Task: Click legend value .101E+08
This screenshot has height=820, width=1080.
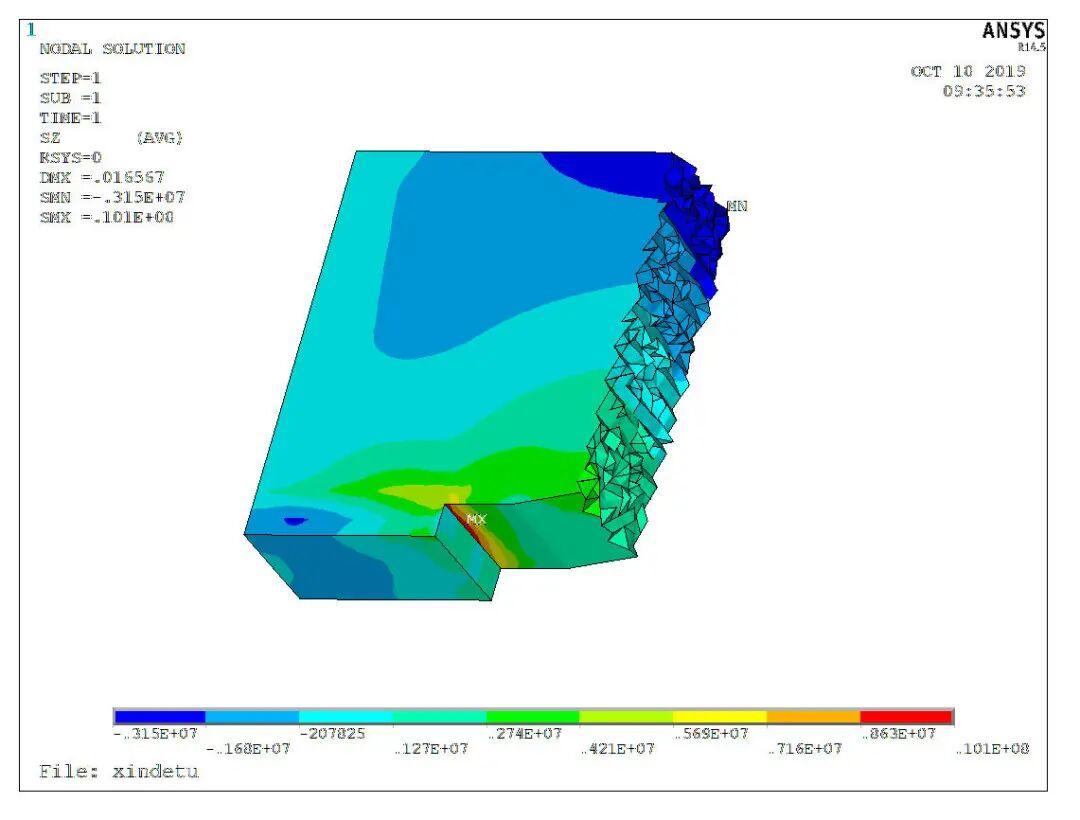Action: pos(993,748)
